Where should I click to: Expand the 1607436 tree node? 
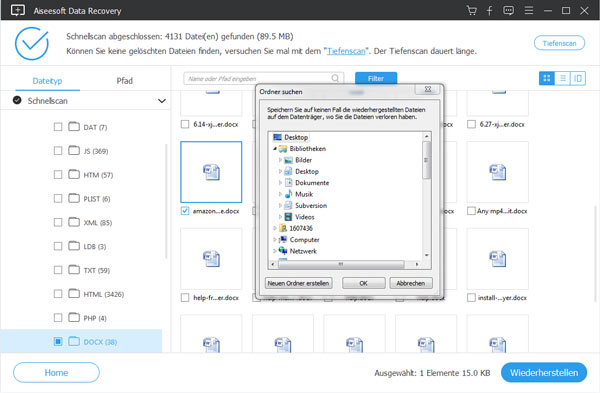(275, 228)
